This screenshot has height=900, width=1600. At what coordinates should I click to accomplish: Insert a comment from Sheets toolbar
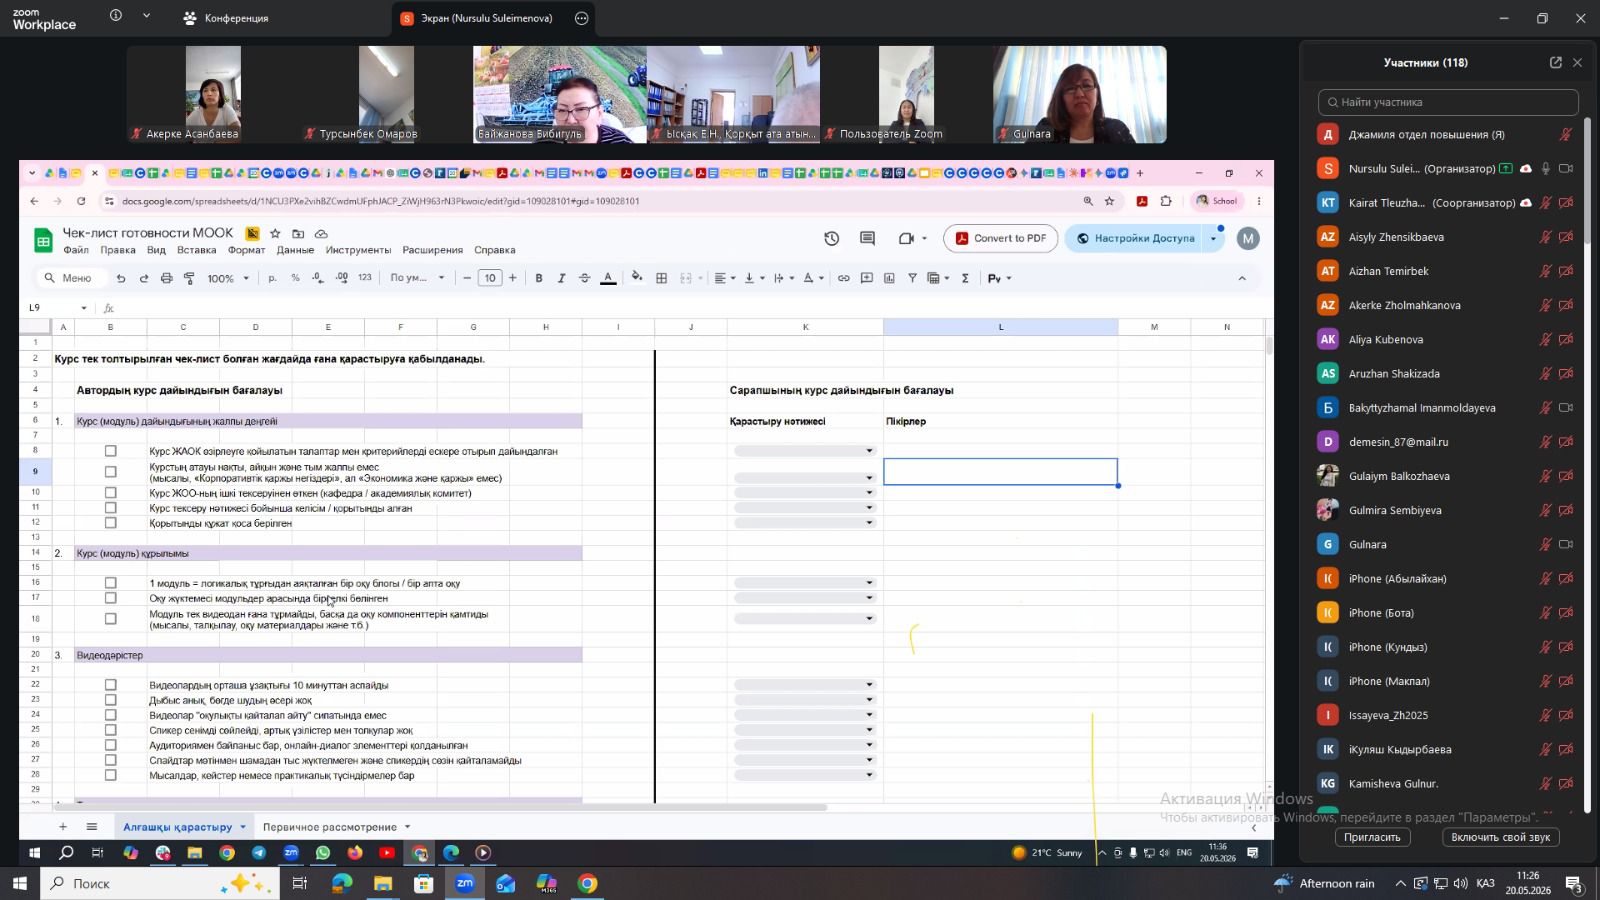[x=866, y=278]
